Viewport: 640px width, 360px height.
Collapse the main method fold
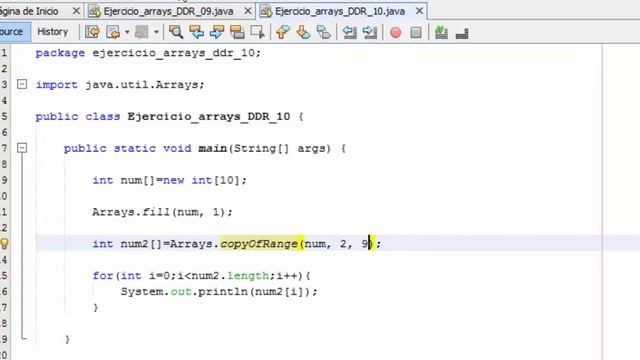pyautogui.click(x=22, y=148)
